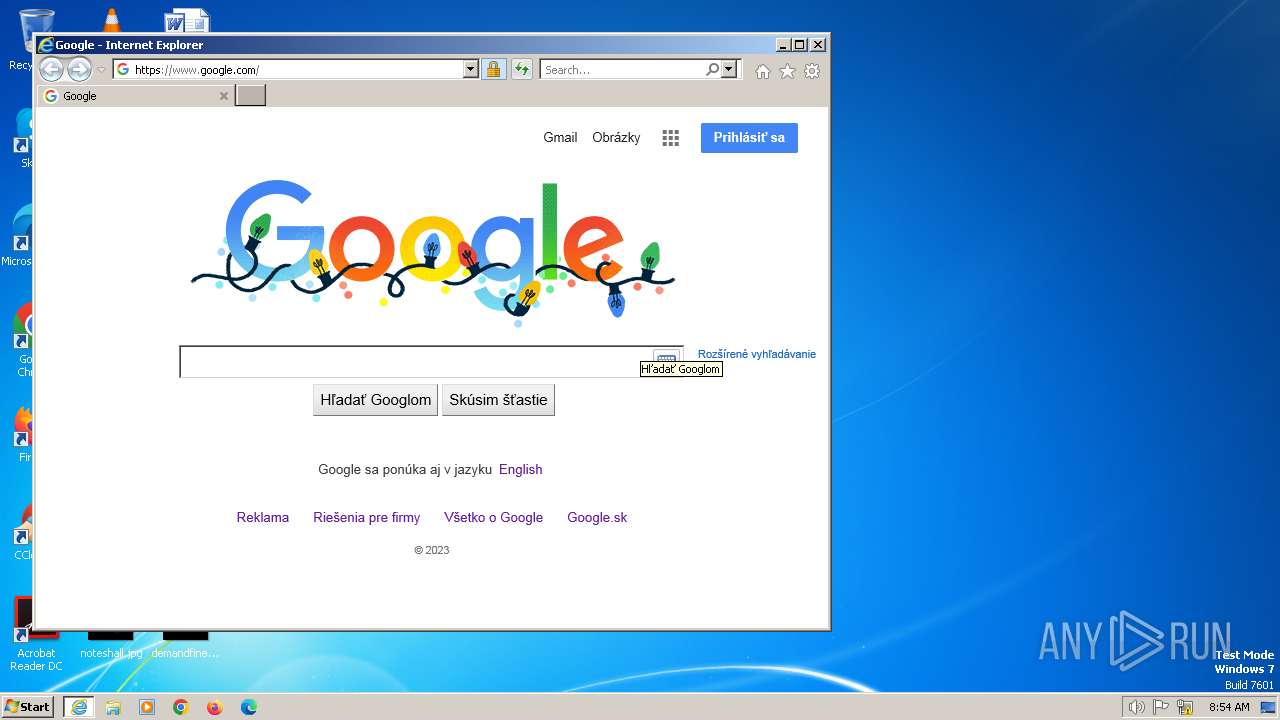
Task: Launch Firefox from the taskbar
Action: tap(215, 707)
